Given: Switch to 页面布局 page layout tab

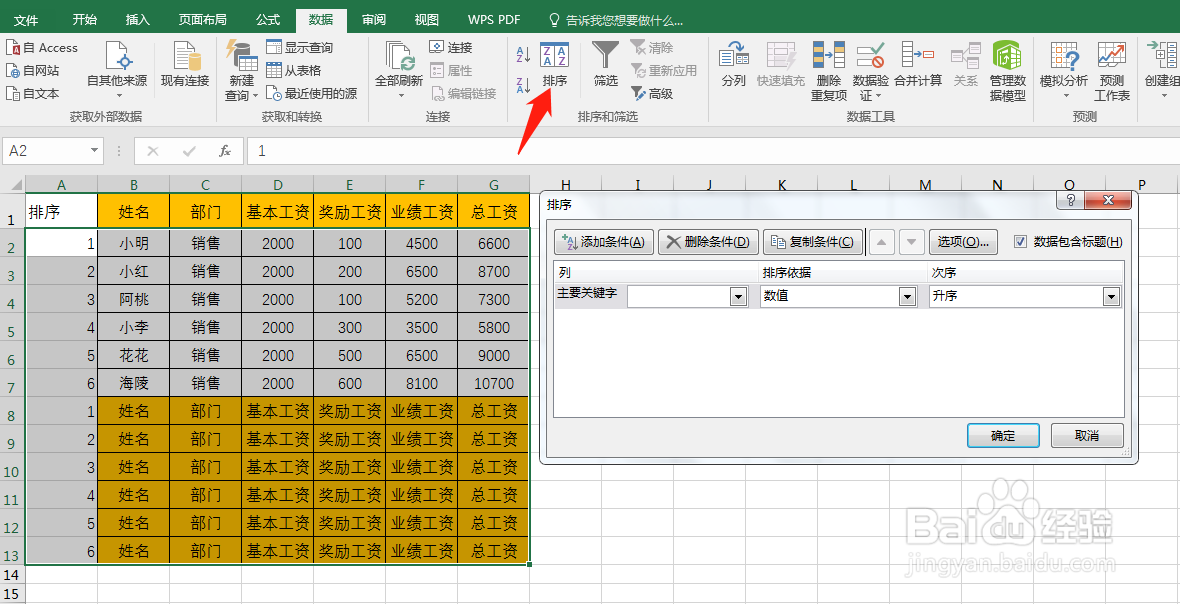Looking at the screenshot, I should [202, 20].
